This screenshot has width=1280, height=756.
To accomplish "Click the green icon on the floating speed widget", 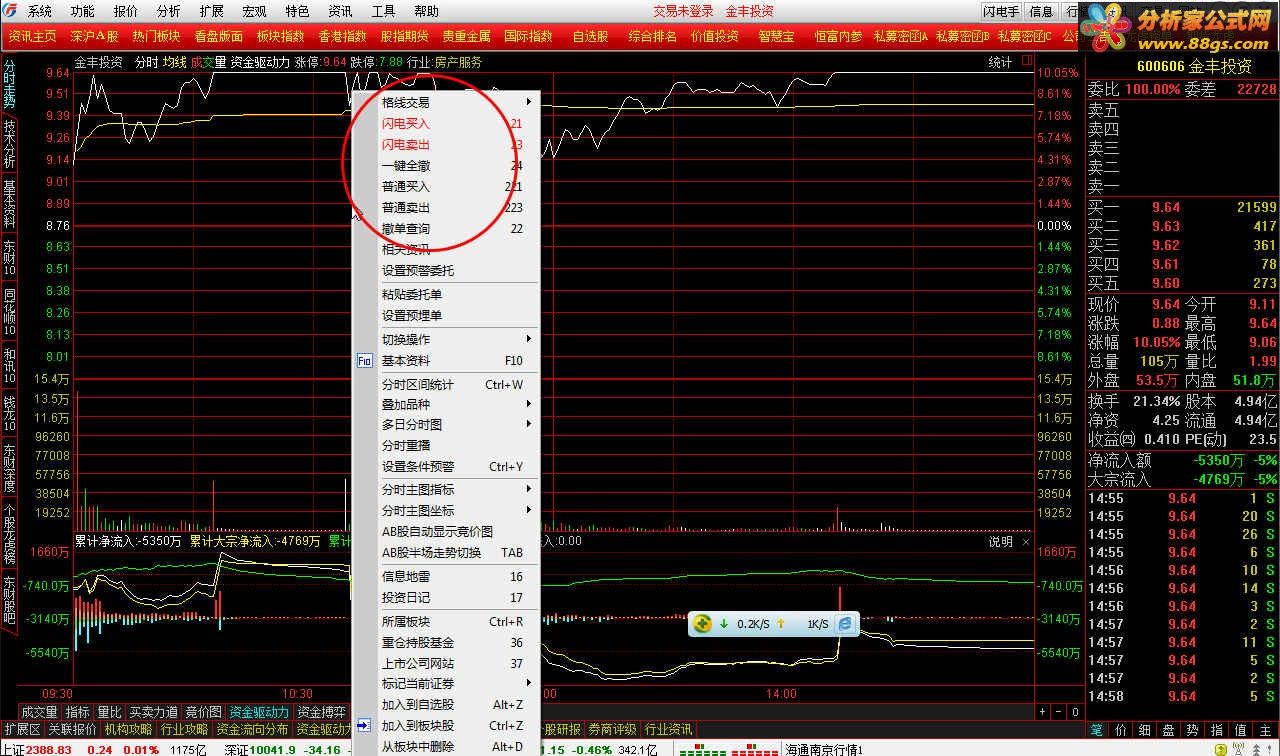I will pyautogui.click(x=703, y=623).
